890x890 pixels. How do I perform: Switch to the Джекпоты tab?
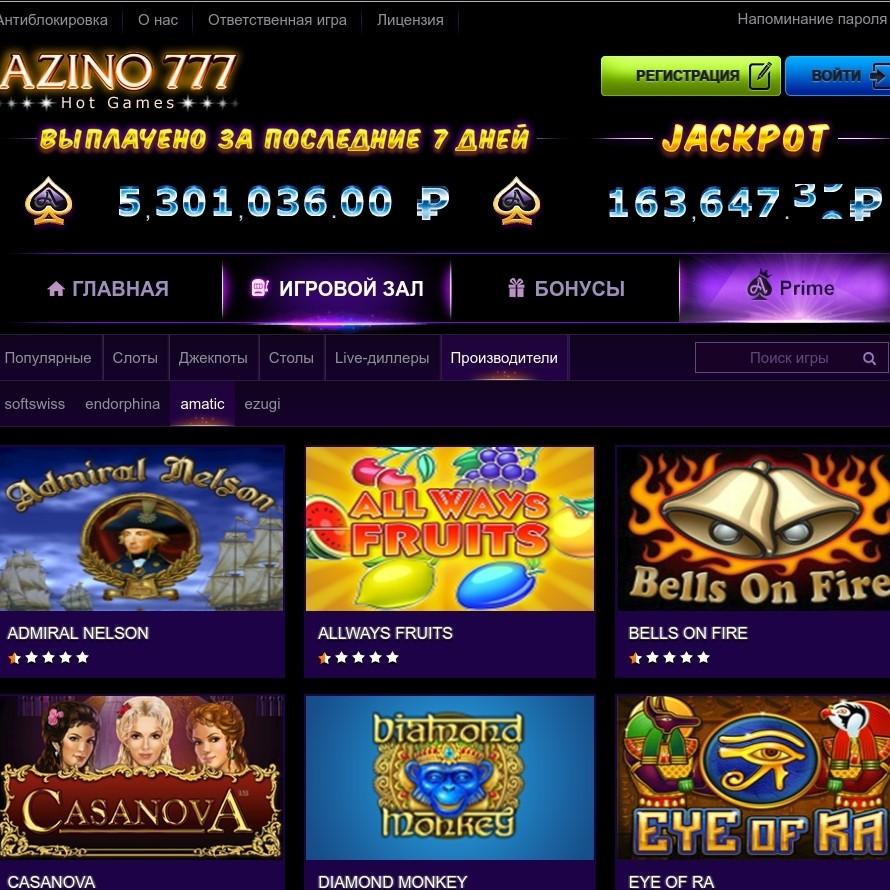pyautogui.click(x=213, y=358)
